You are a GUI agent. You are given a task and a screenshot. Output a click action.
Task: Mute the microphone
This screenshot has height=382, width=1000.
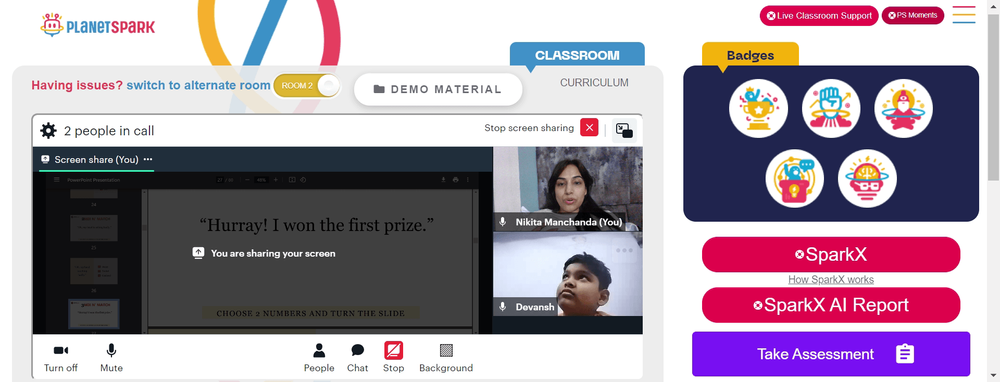(111, 358)
